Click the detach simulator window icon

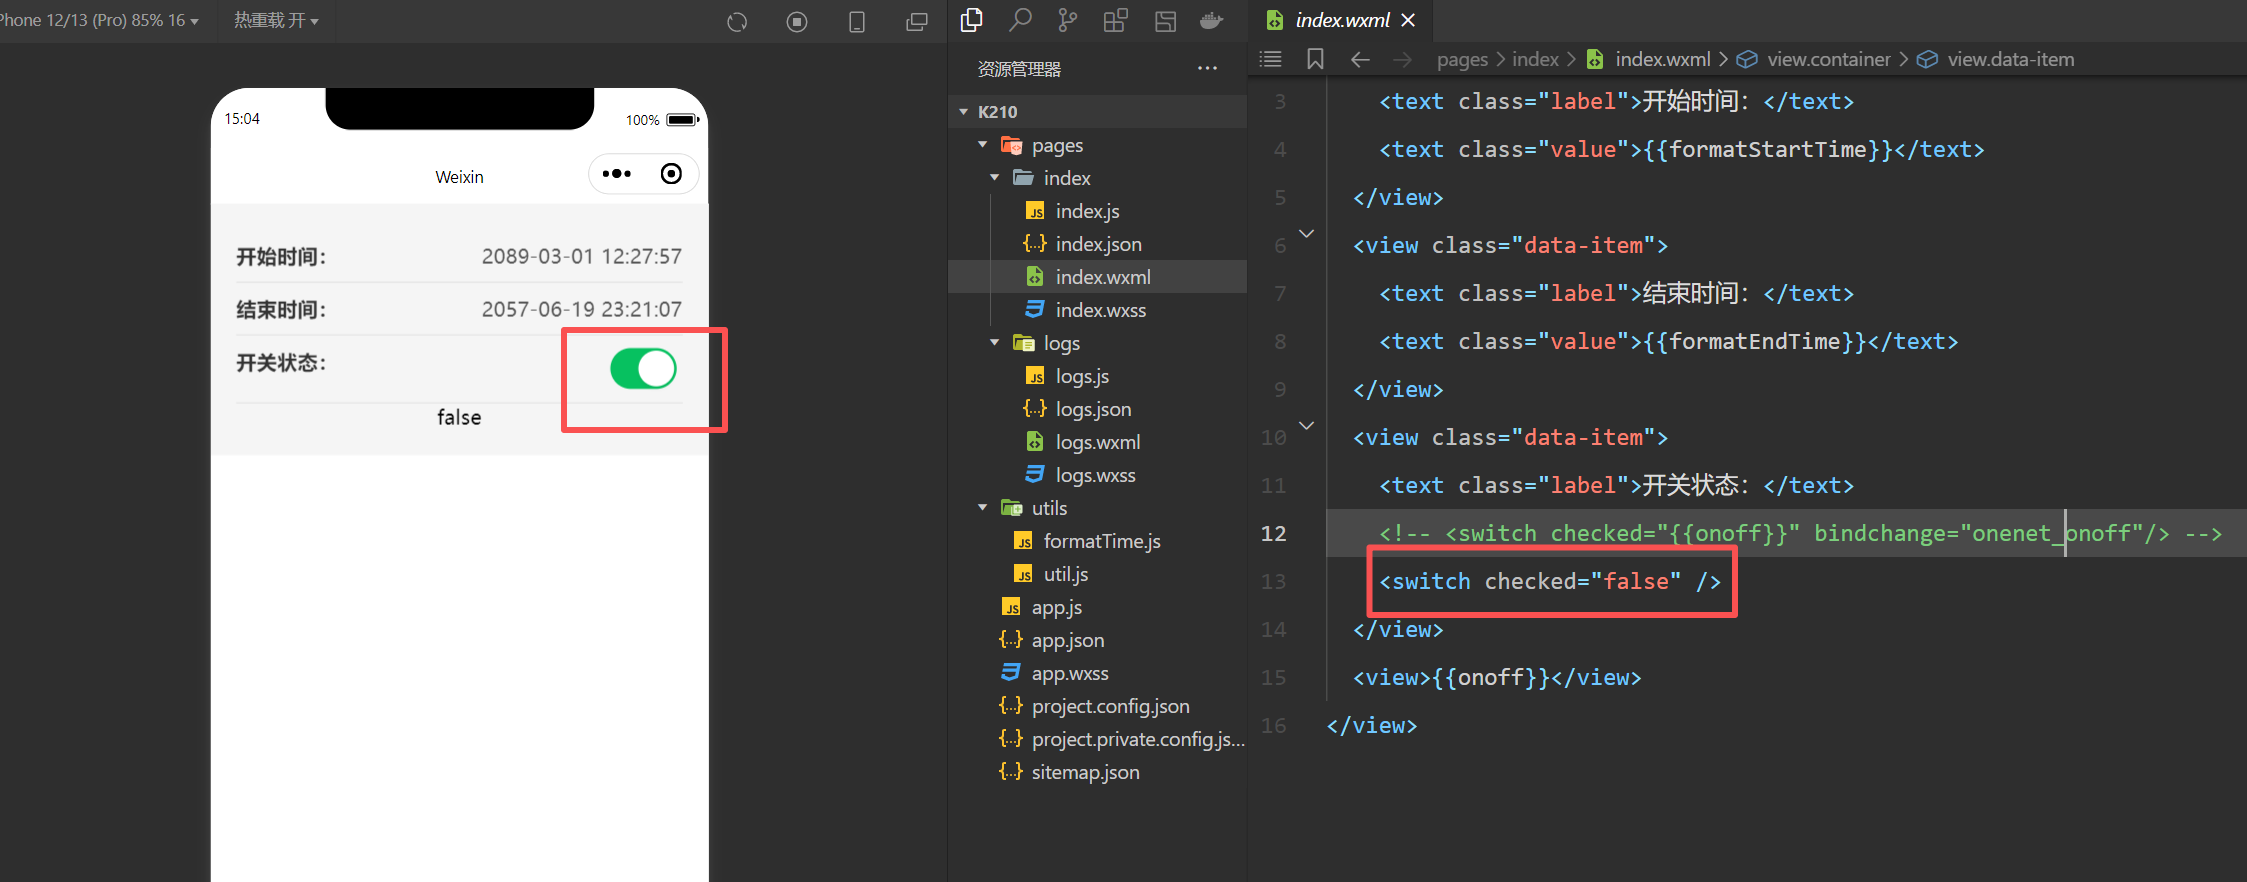pyautogui.click(x=917, y=22)
